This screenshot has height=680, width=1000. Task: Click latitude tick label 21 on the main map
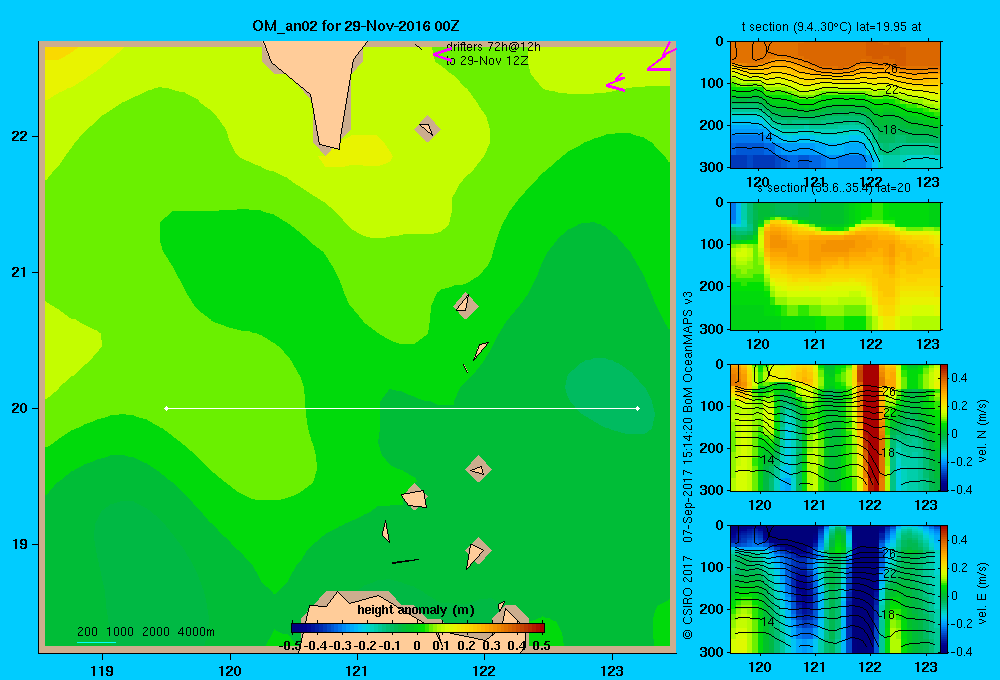[x=20, y=272]
